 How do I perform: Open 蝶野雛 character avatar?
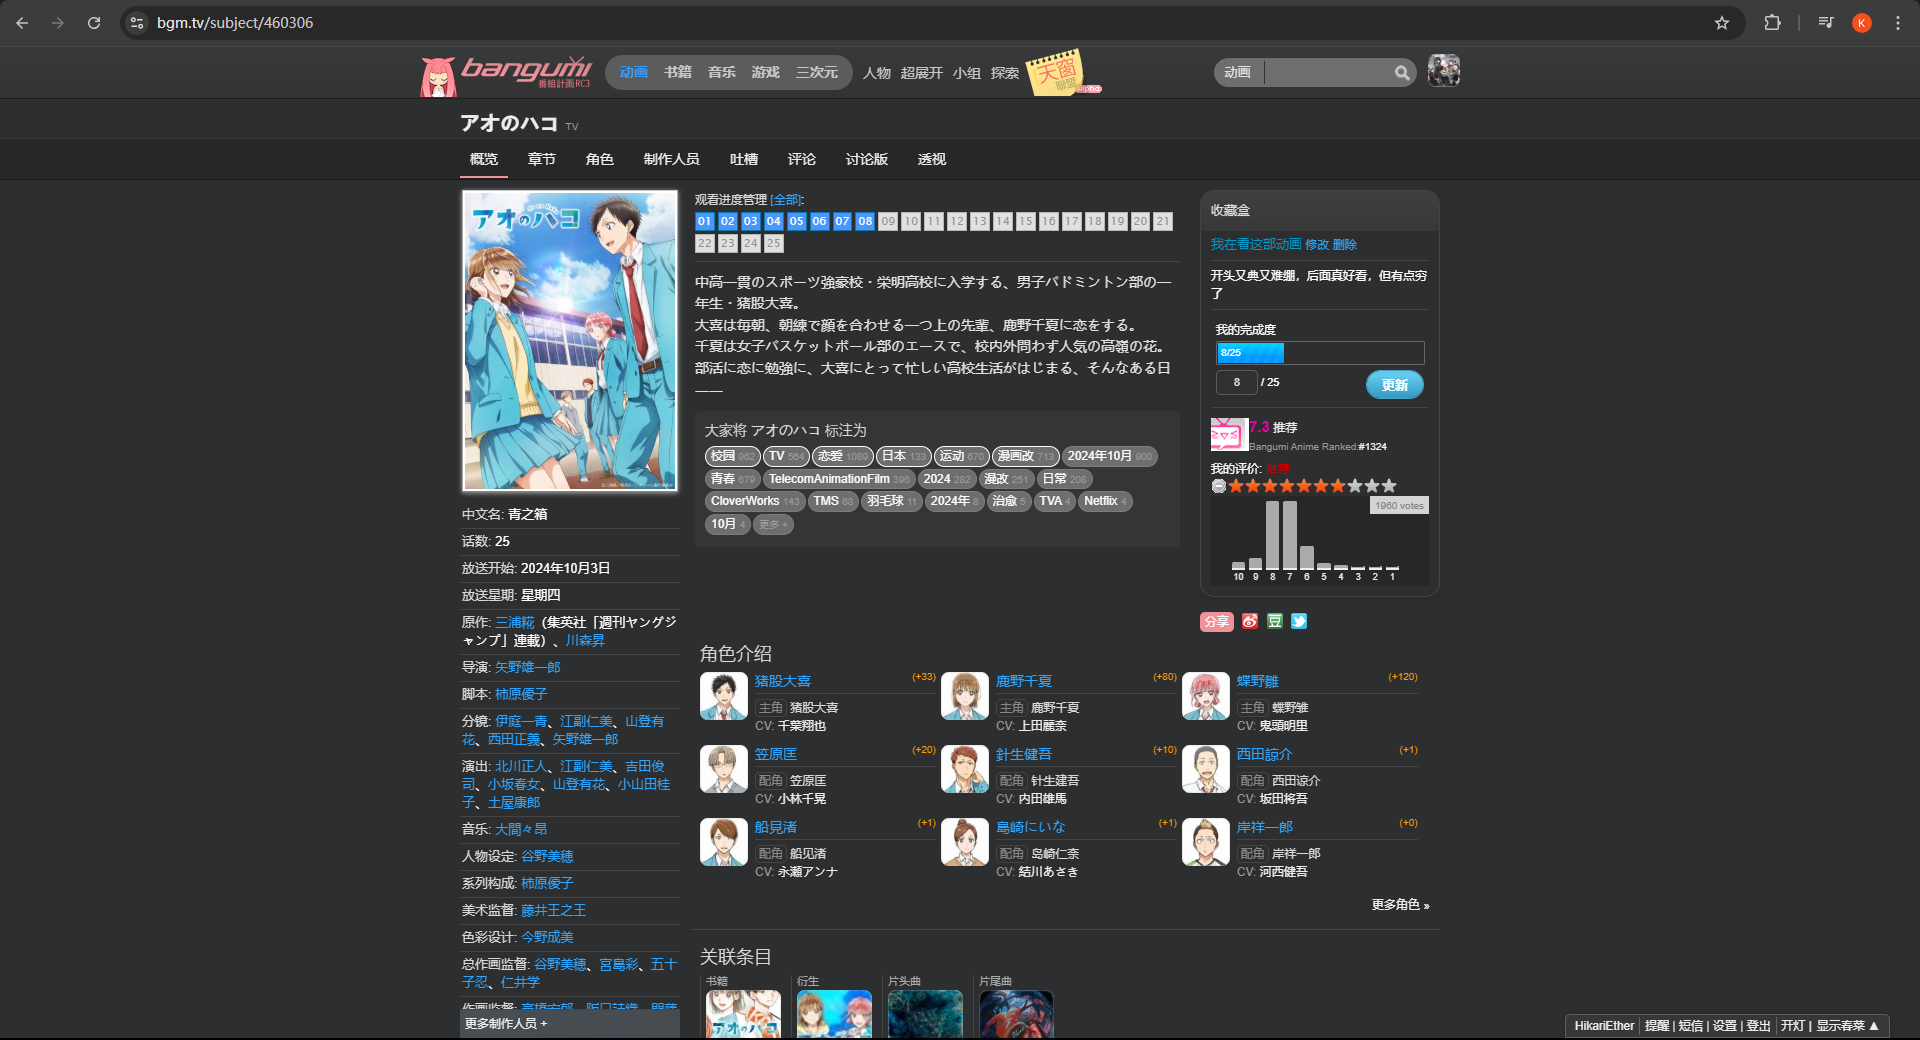pos(1206,696)
